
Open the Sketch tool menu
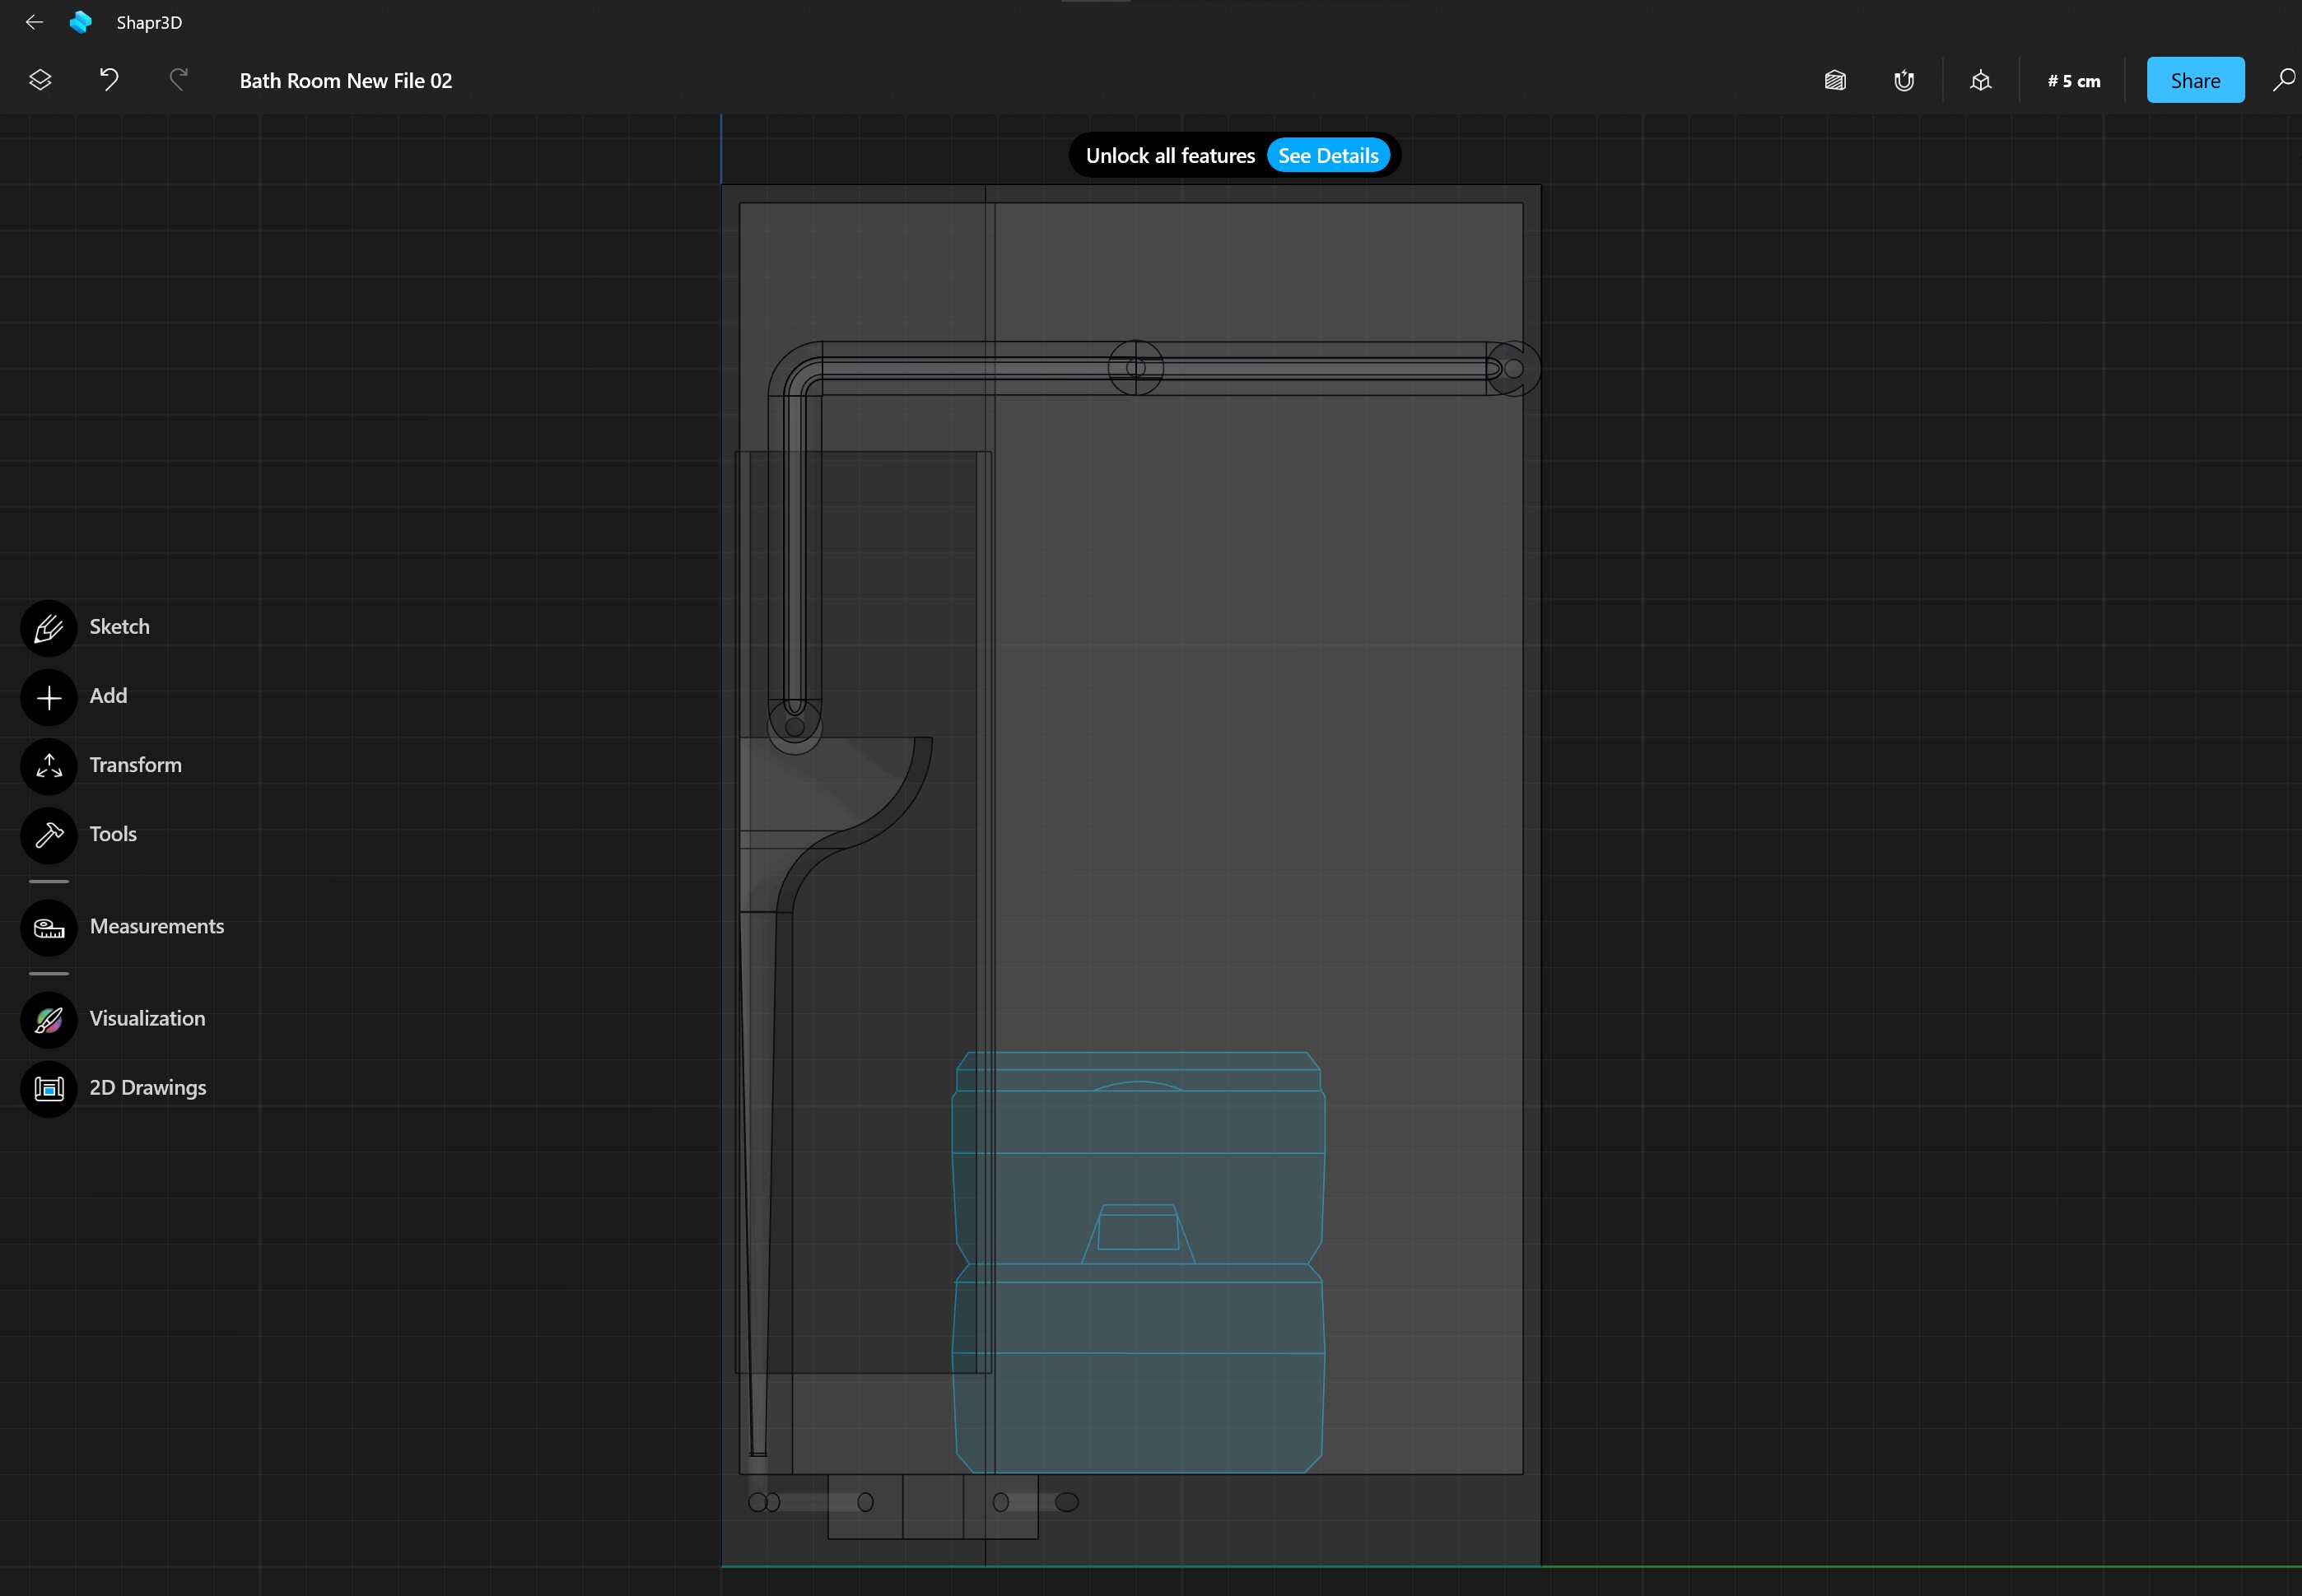click(x=48, y=628)
